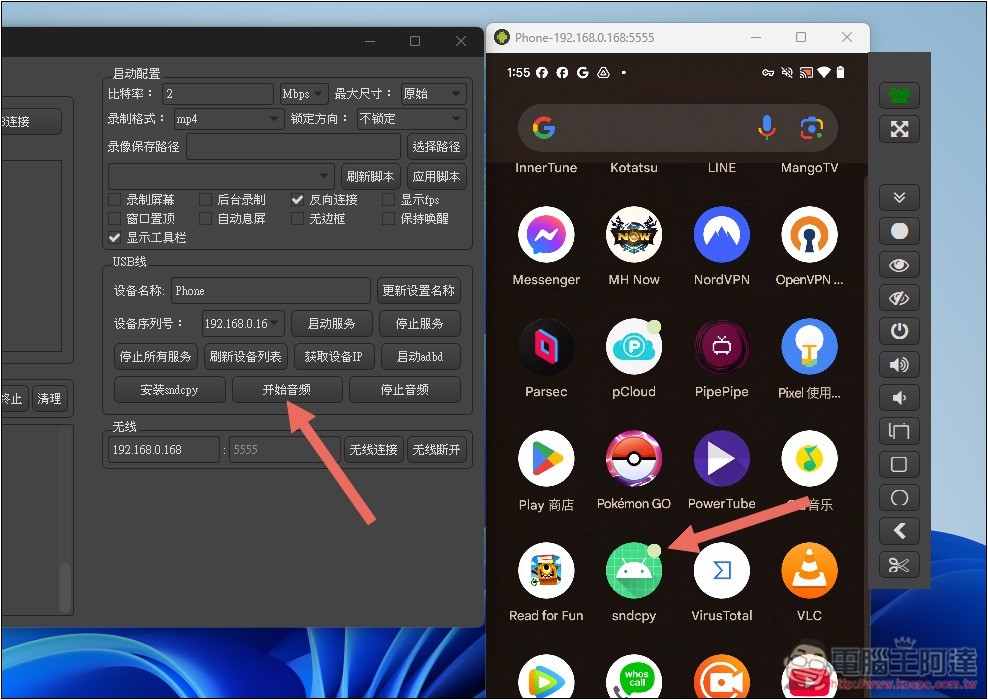This screenshot has width=988, height=700.
Task: Open PipePipe app
Action: (721, 347)
